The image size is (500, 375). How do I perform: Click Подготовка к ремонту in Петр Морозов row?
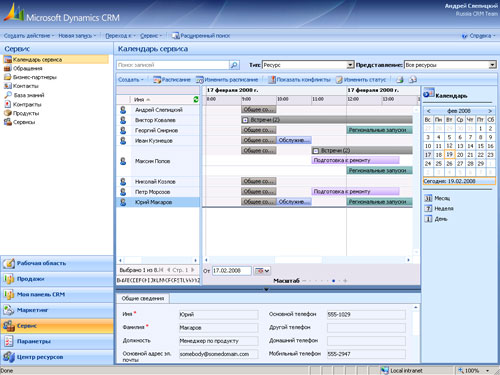tap(355, 192)
